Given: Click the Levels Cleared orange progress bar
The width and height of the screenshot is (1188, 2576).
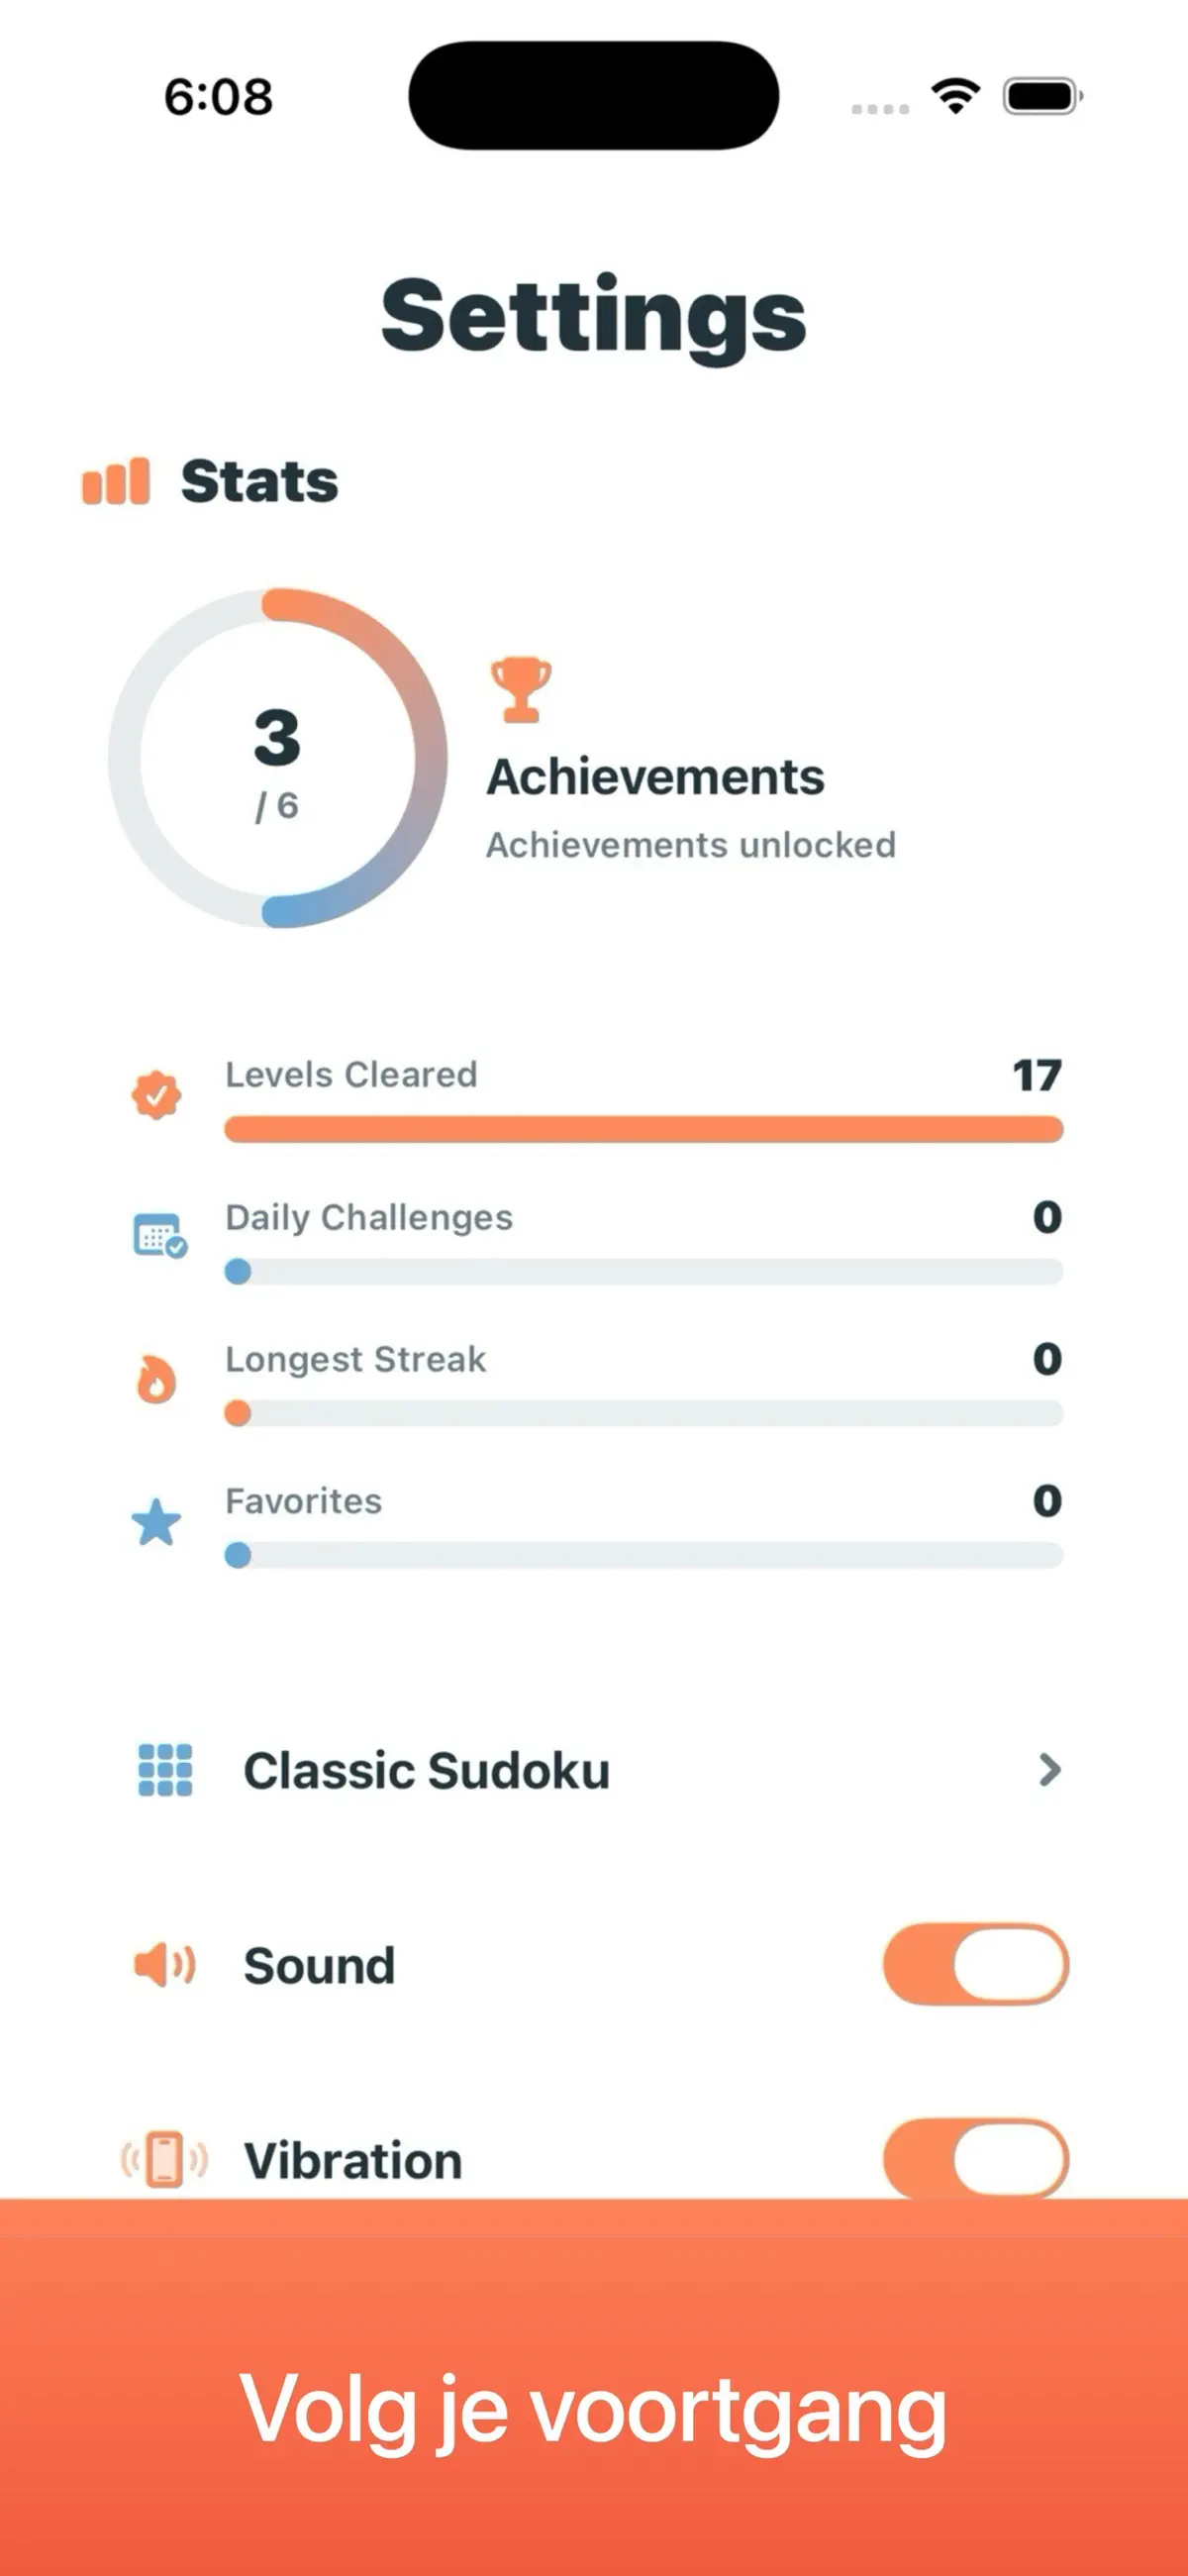Looking at the screenshot, I should (644, 1130).
